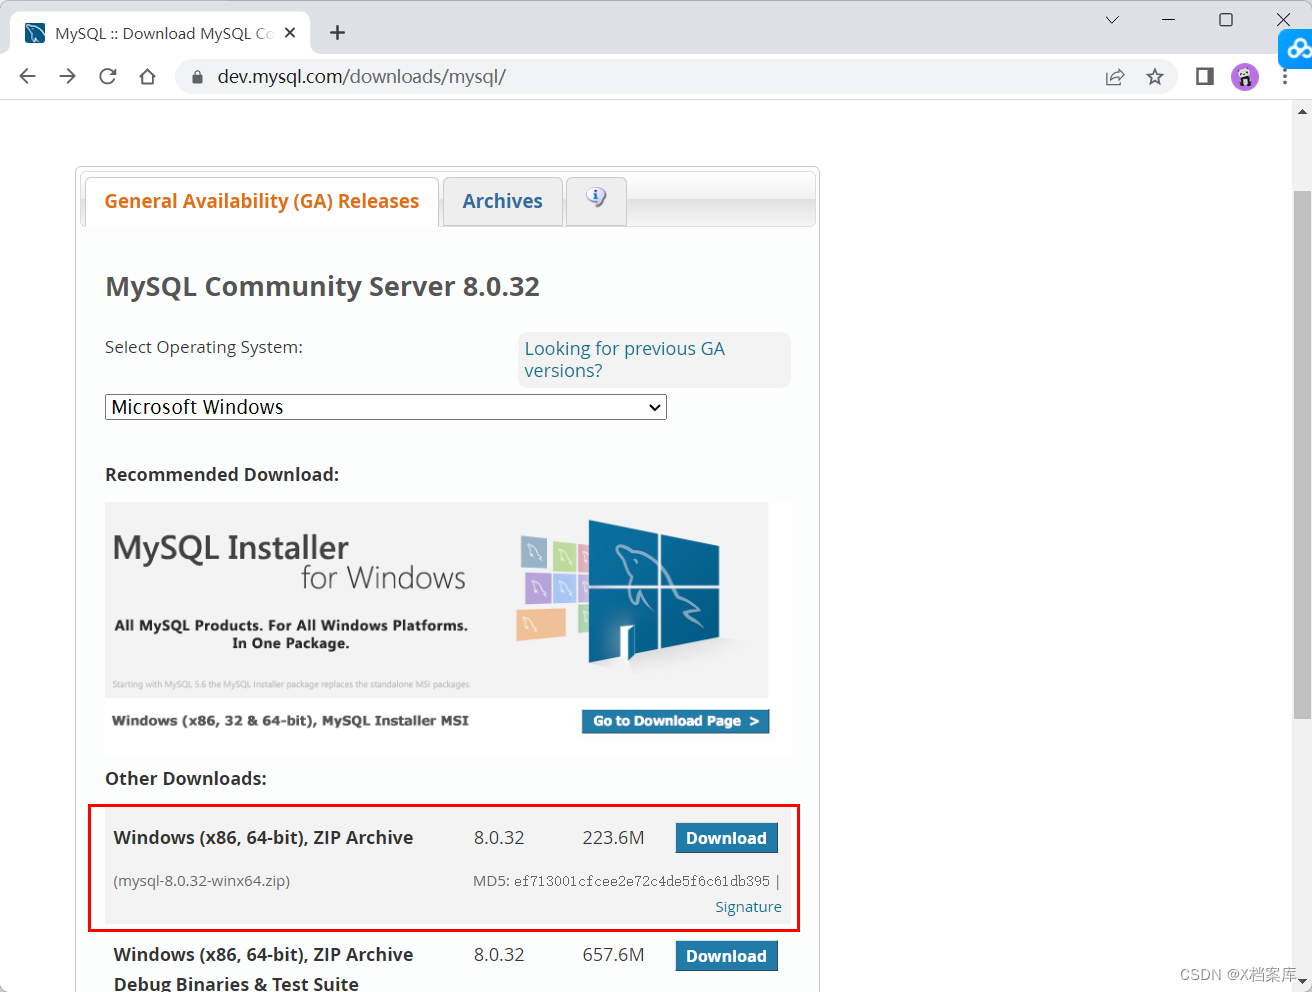Select the MD5 checksum text ef713001cfcee2e72c4de5f6c61db395
Image resolution: width=1312 pixels, height=992 pixels.
tap(642, 881)
